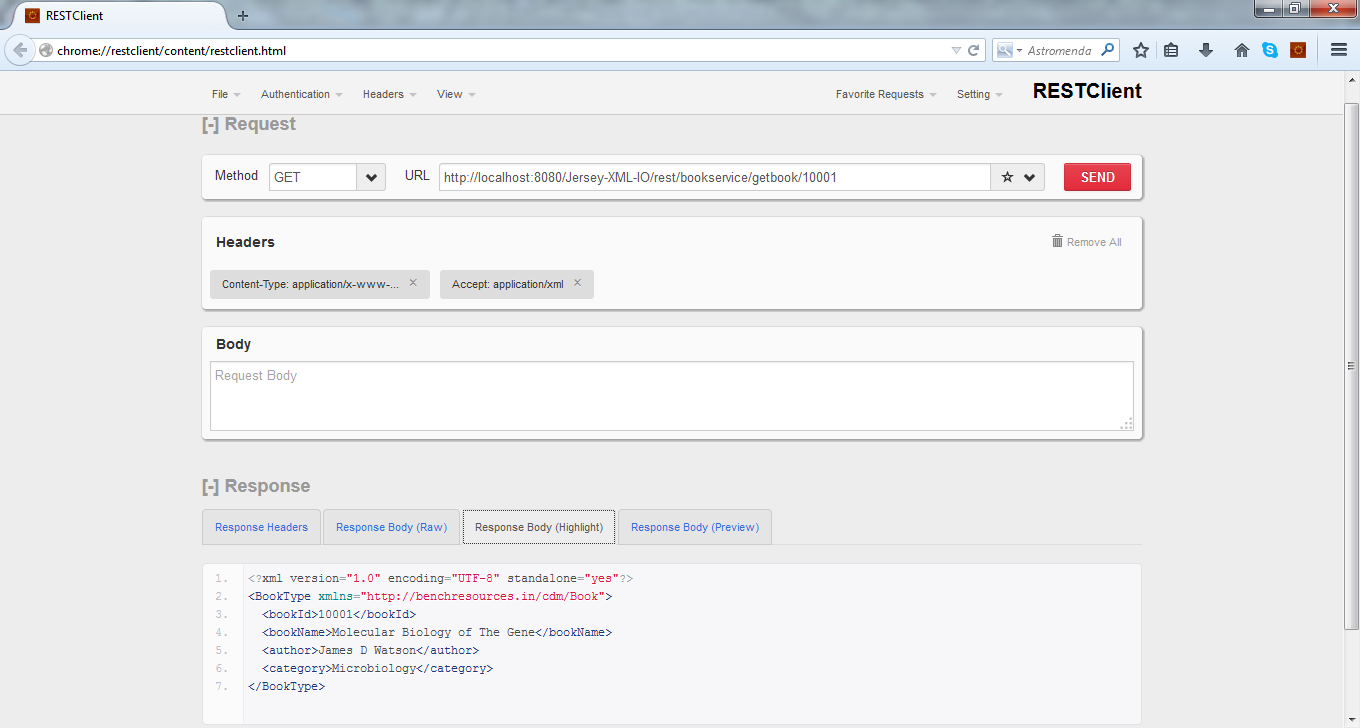Image resolution: width=1360 pixels, height=728 pixels.
Task: Open the Setting menu
Action: [980, 94]
